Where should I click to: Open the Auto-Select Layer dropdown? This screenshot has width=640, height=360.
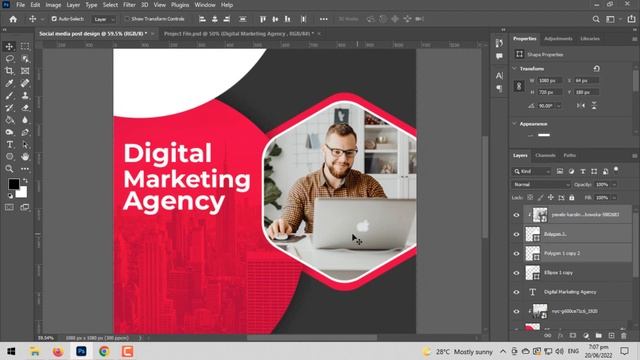[x=103, y=19]
